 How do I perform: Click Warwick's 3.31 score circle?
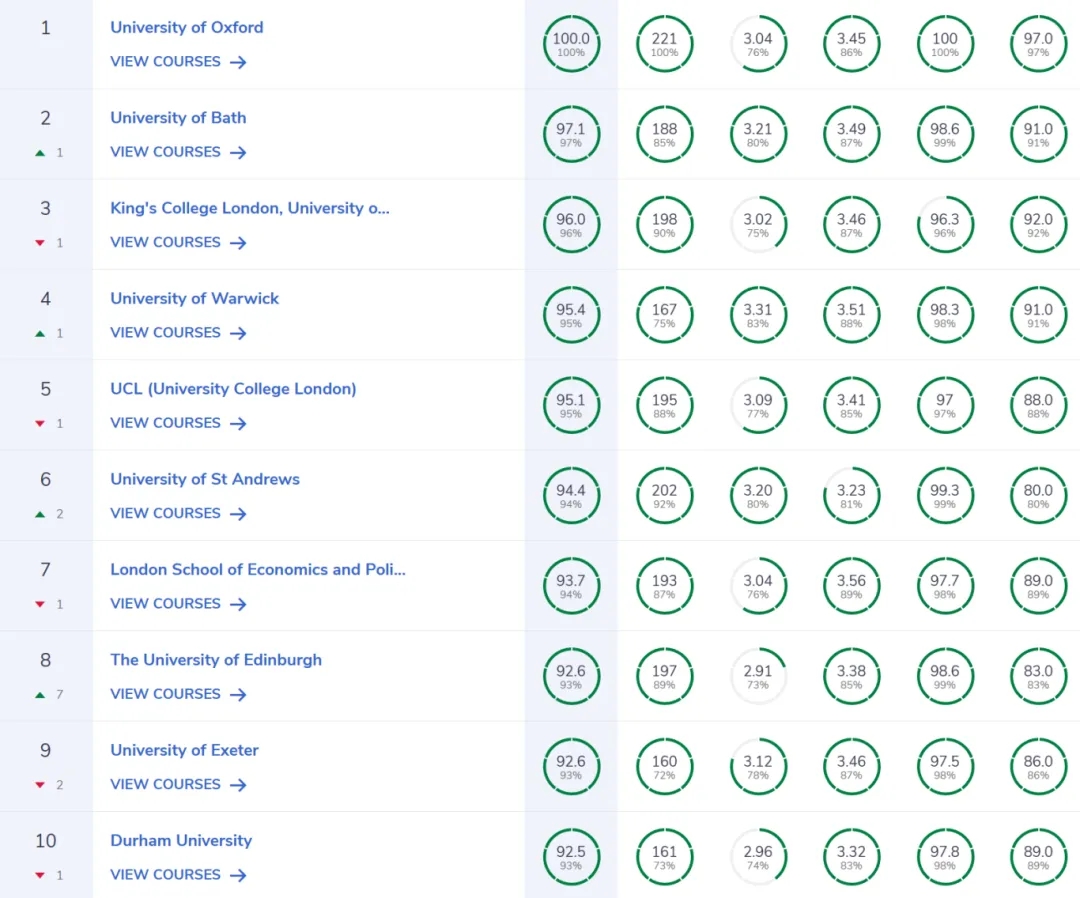[758, 315]
